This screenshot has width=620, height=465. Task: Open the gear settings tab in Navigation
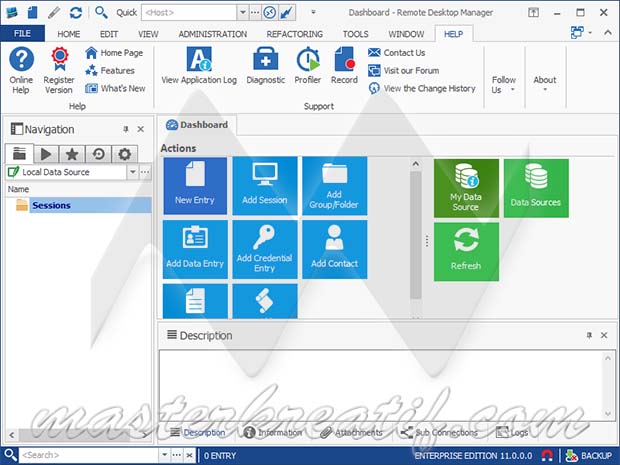coord(124,154)
